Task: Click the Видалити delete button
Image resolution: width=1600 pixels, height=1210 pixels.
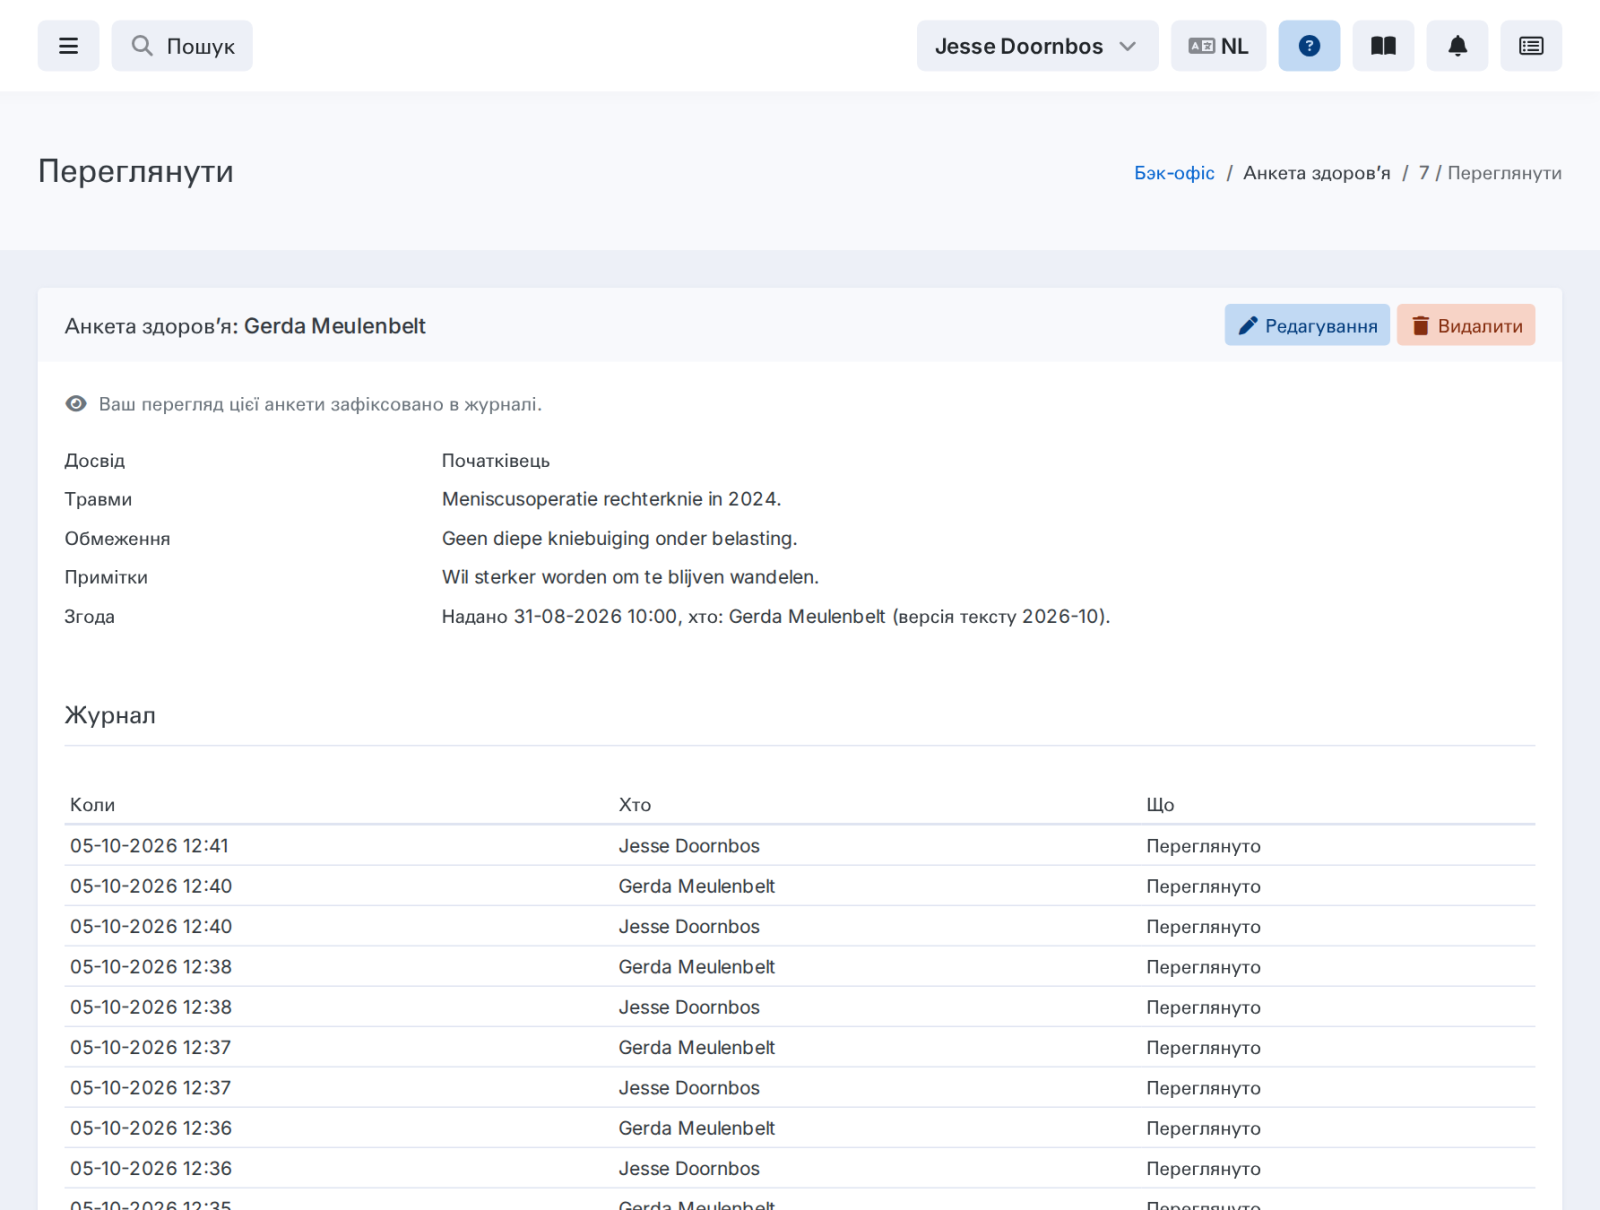Action: [1466, 325]
